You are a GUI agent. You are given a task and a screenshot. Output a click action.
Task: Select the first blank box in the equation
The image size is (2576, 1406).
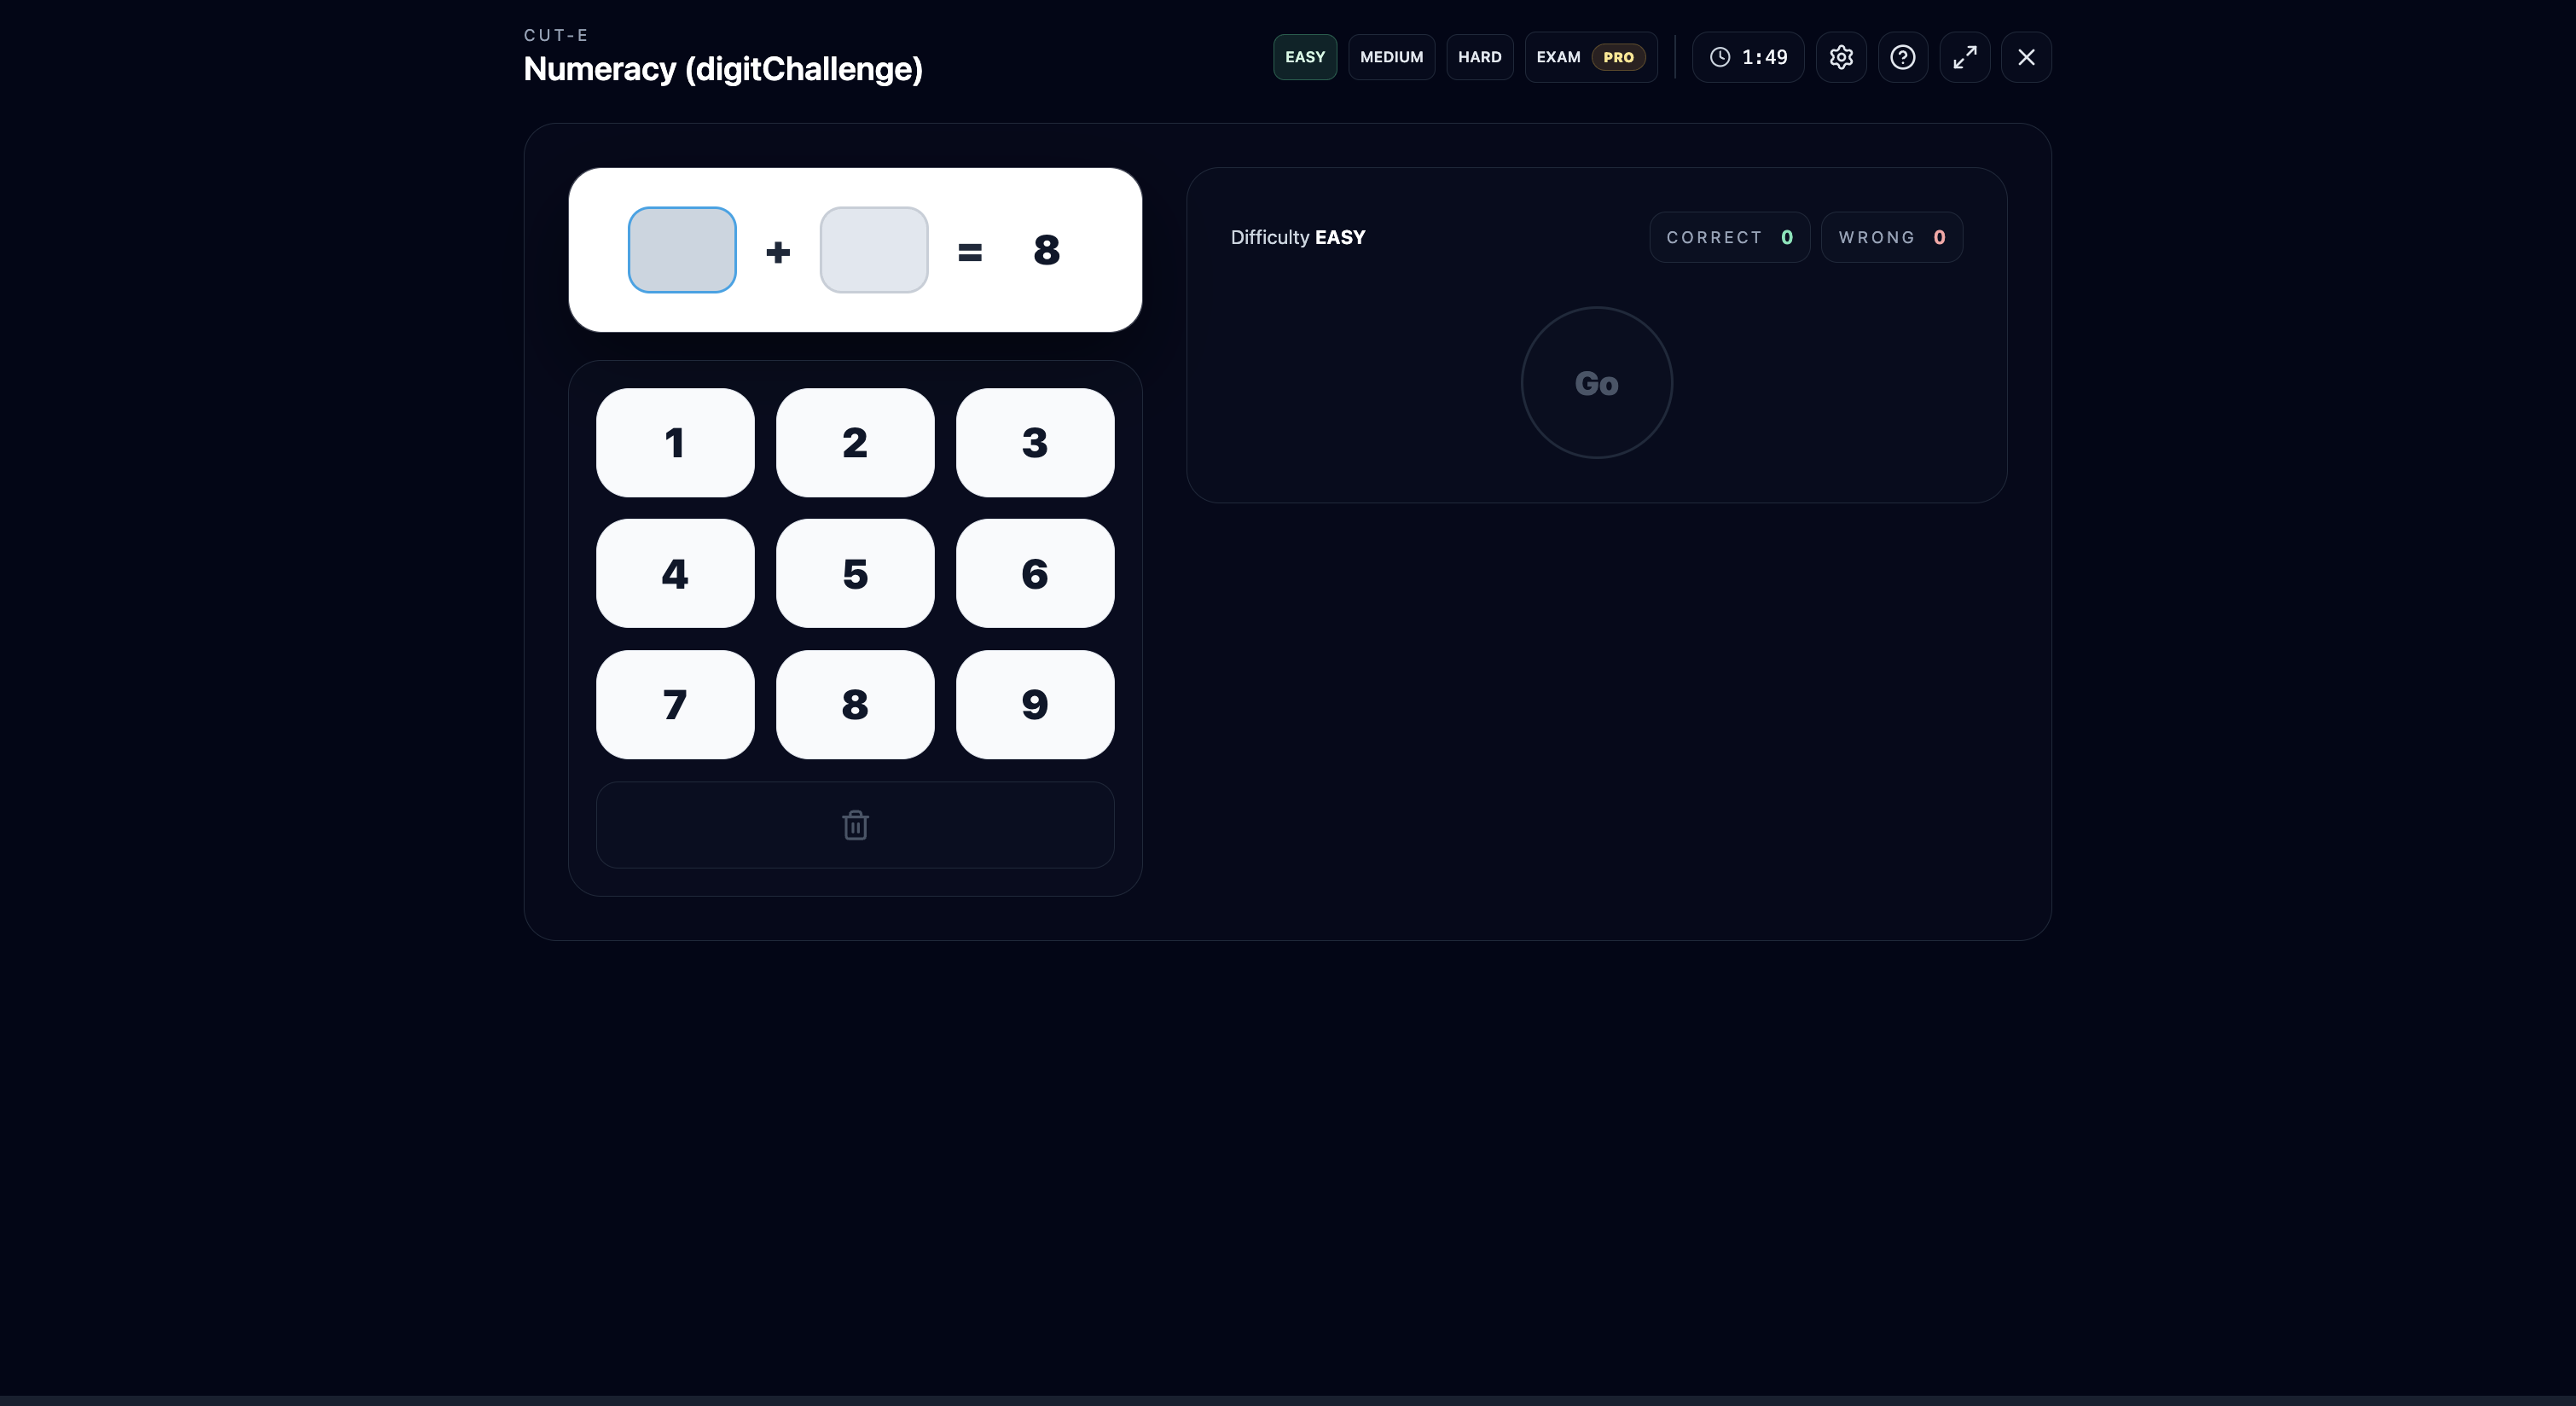[x=682, y=250]
